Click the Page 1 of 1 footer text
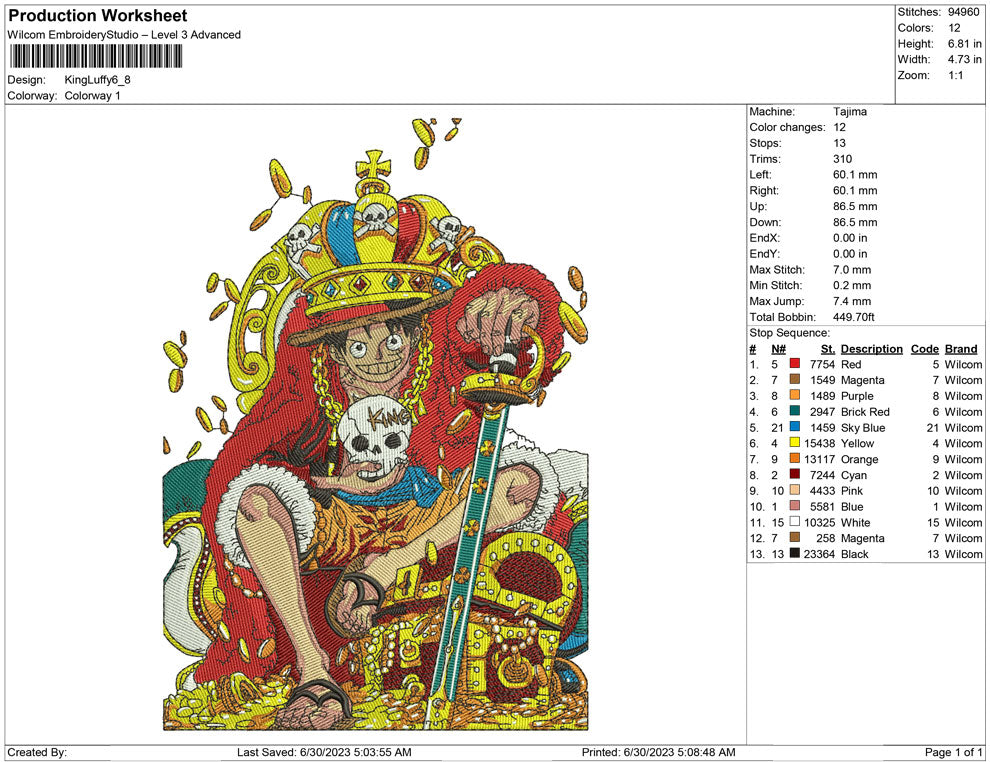990x762 pixels. pos(953,752)
